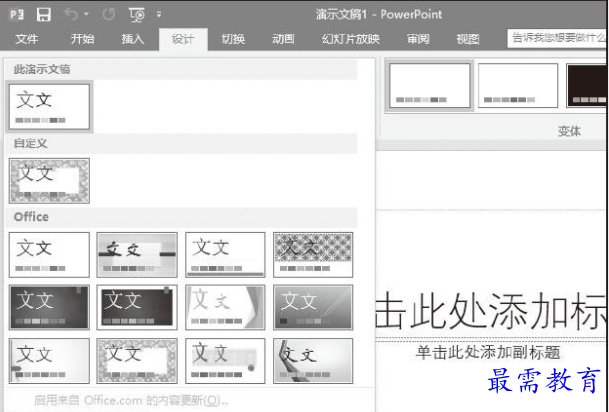The image size is (609, 412).
Task: Select current theme under 此演示文稿
Action: pyautogui.click(x=49, y=107)
